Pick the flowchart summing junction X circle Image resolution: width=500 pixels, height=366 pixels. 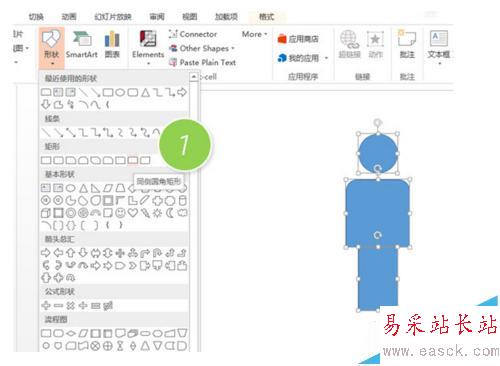click(x=95, y=346)
